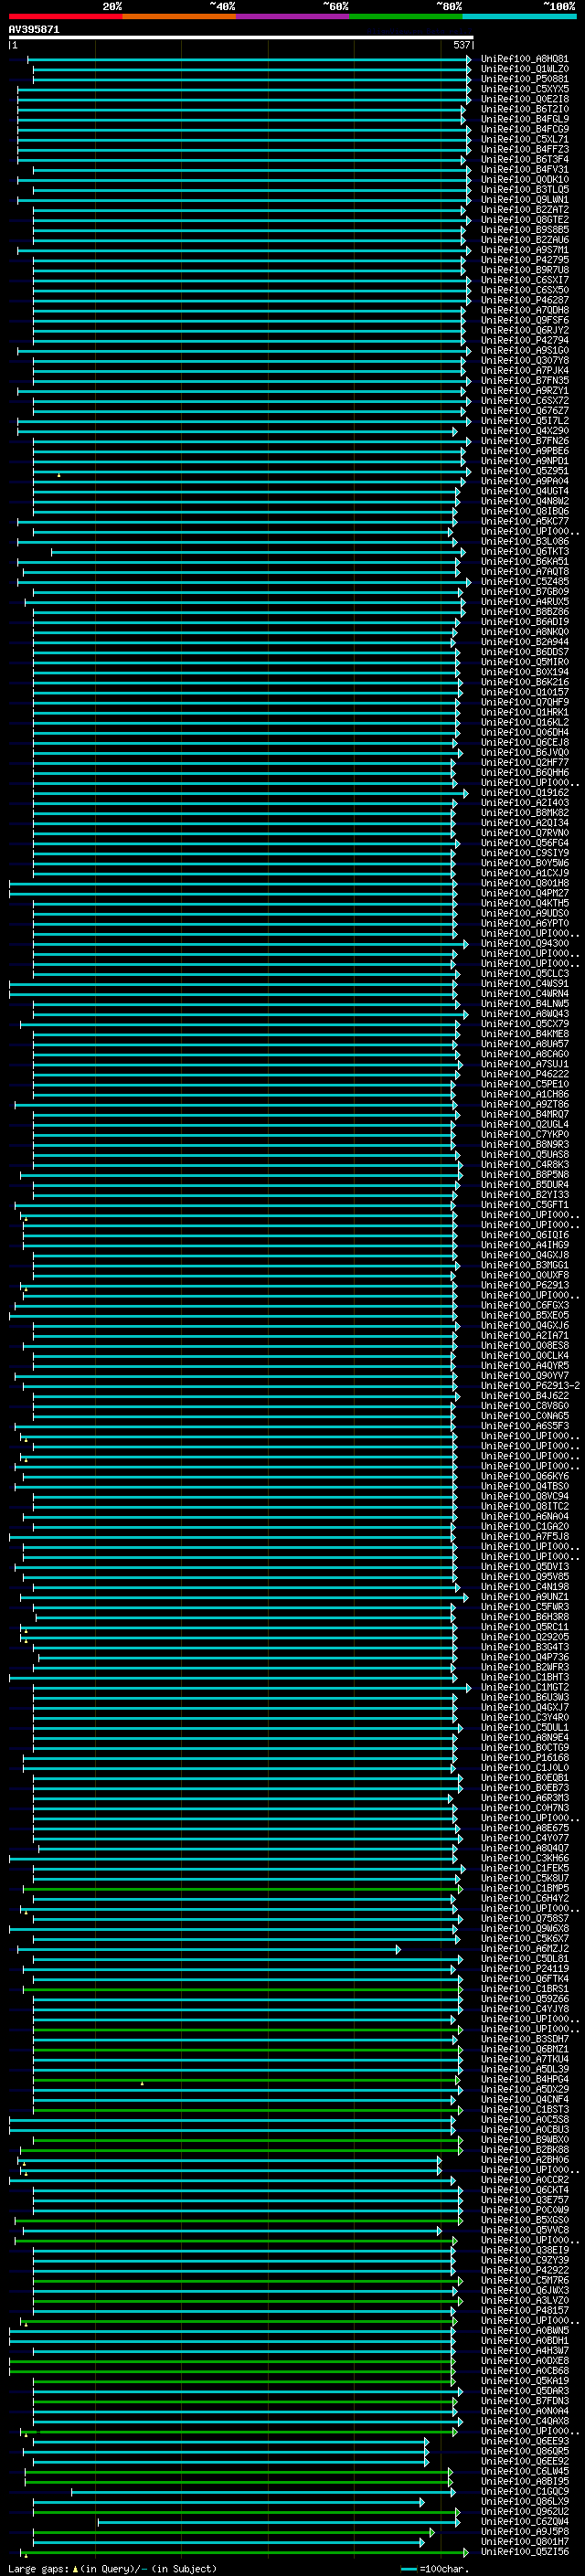Click the 537 query end position
Viewport: 585px width, 2576px height.
point(461,45)
